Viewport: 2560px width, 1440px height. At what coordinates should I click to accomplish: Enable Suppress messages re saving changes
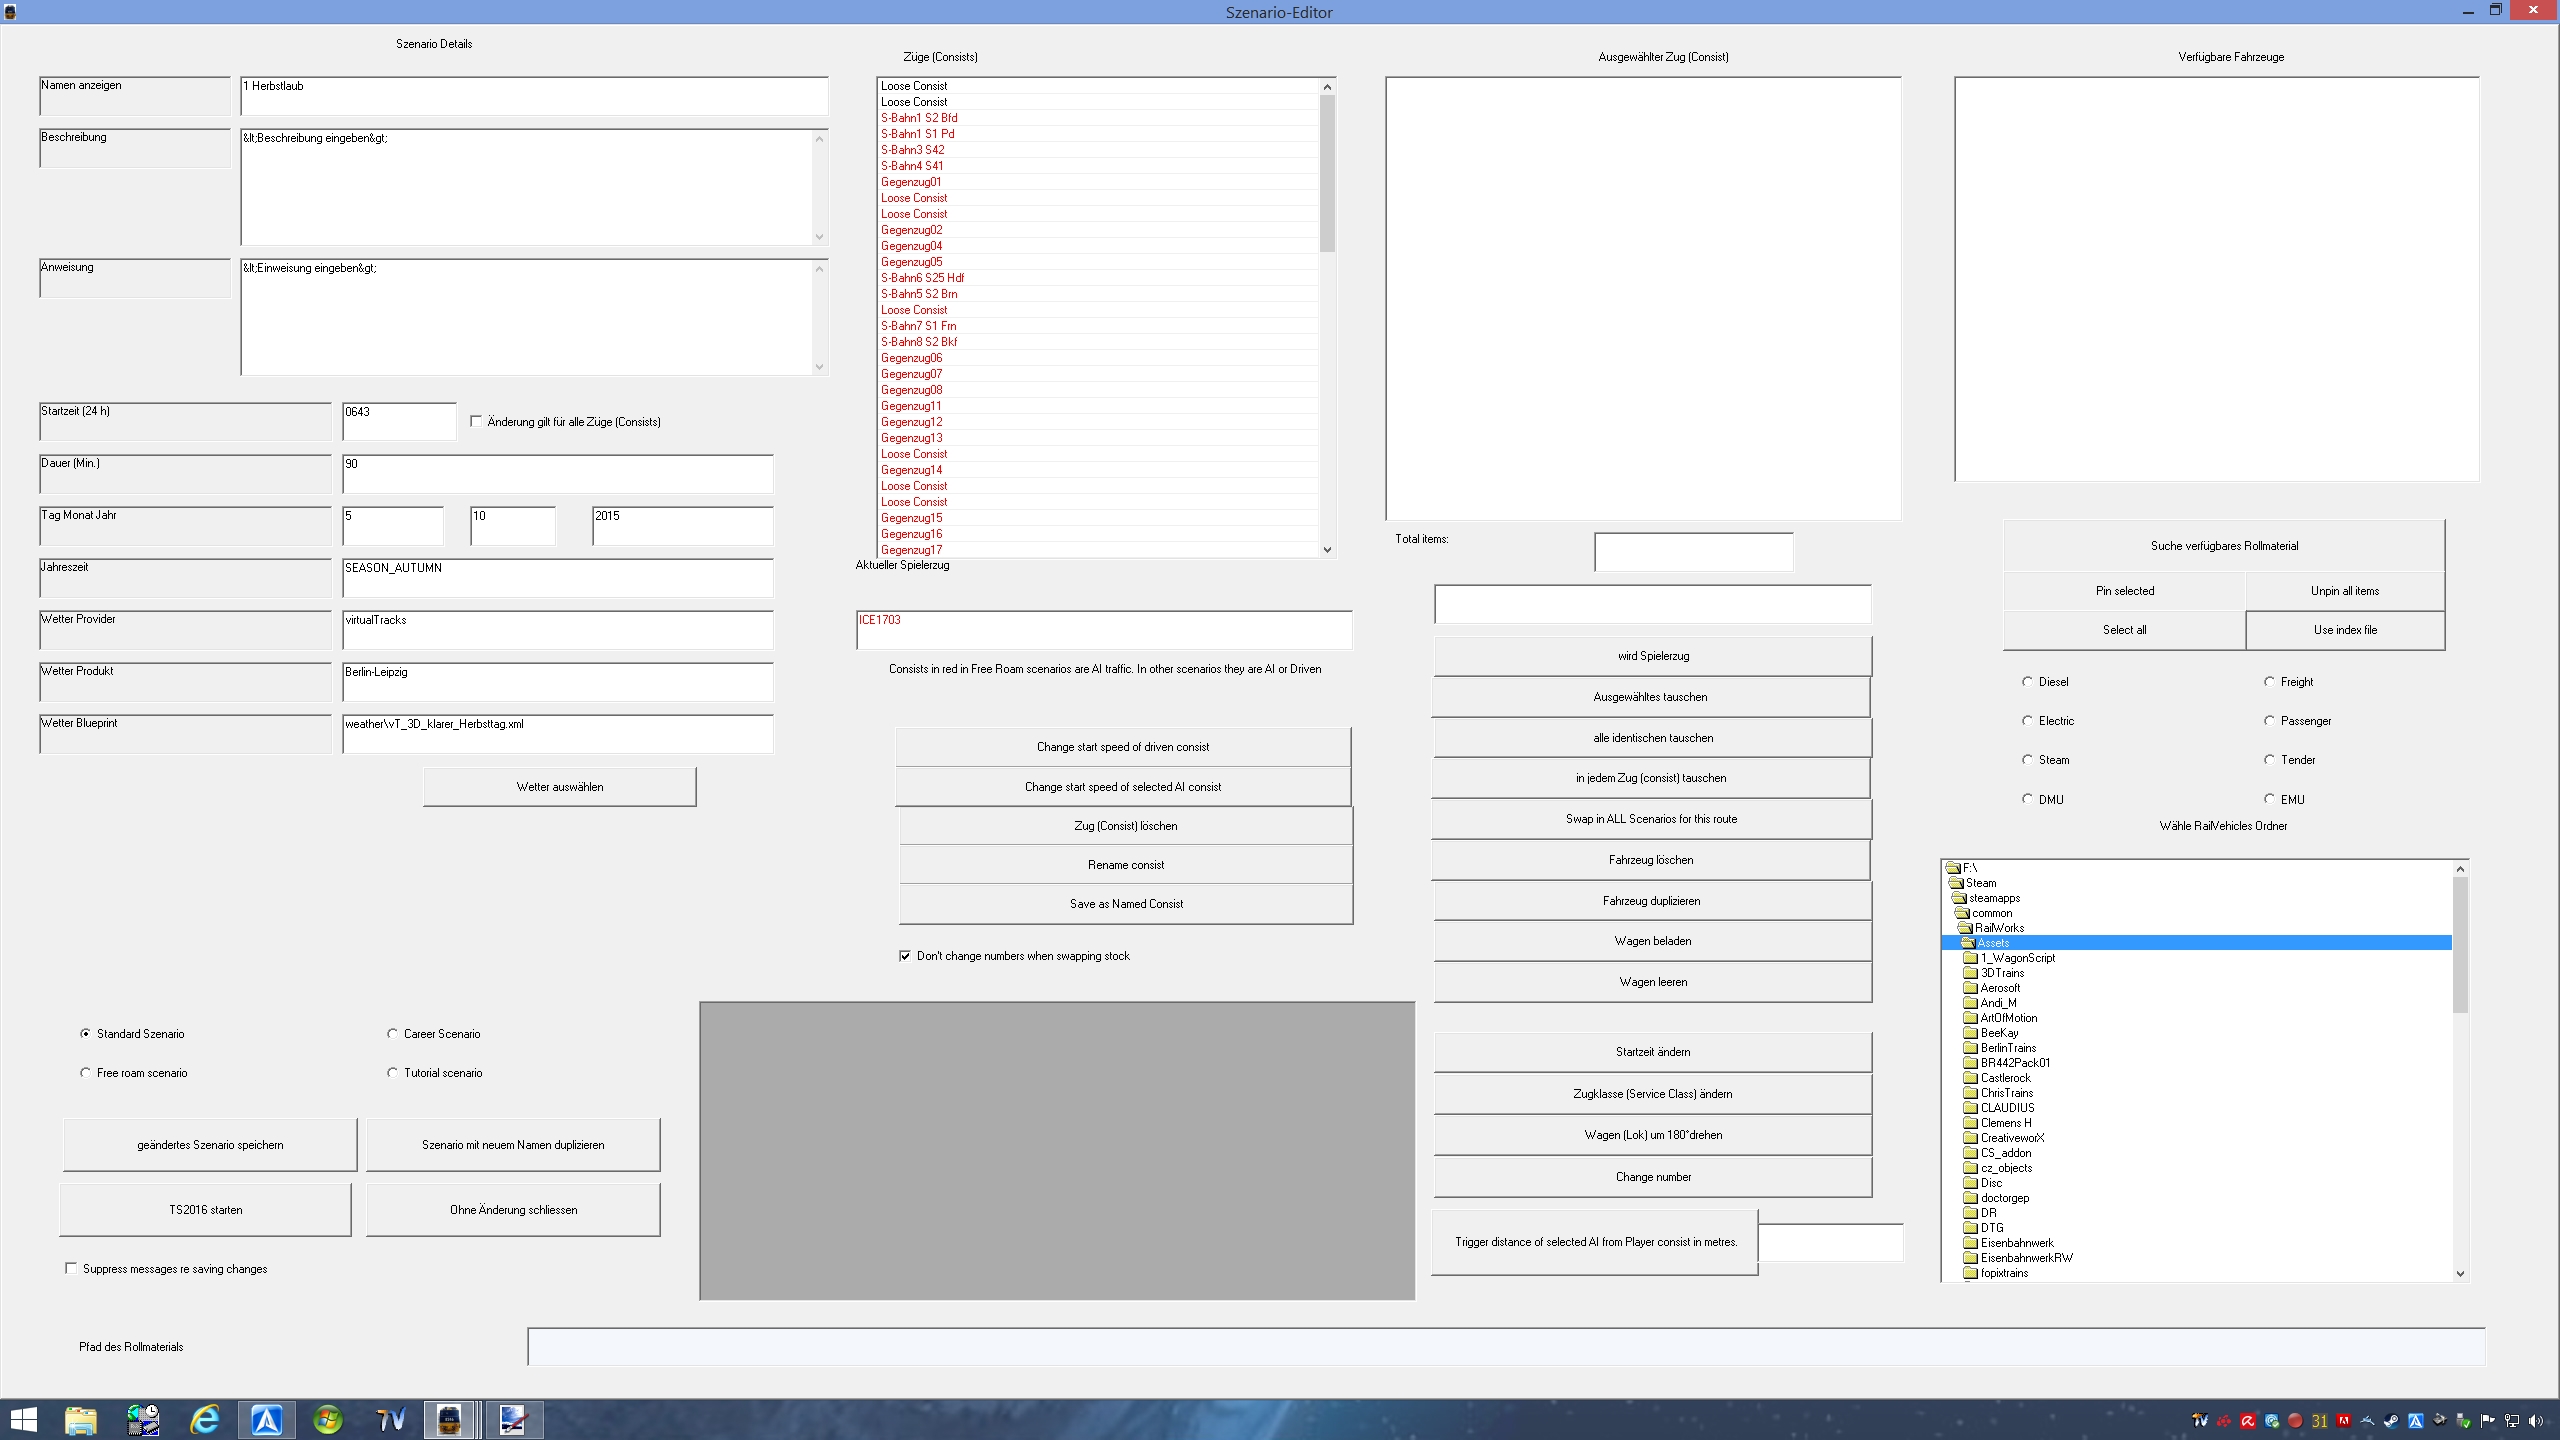pyautogui.click(x=72, y=1269)
